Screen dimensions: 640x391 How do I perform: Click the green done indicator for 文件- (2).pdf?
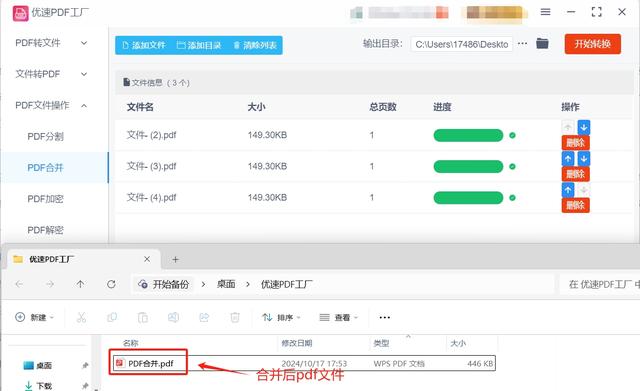512,135
